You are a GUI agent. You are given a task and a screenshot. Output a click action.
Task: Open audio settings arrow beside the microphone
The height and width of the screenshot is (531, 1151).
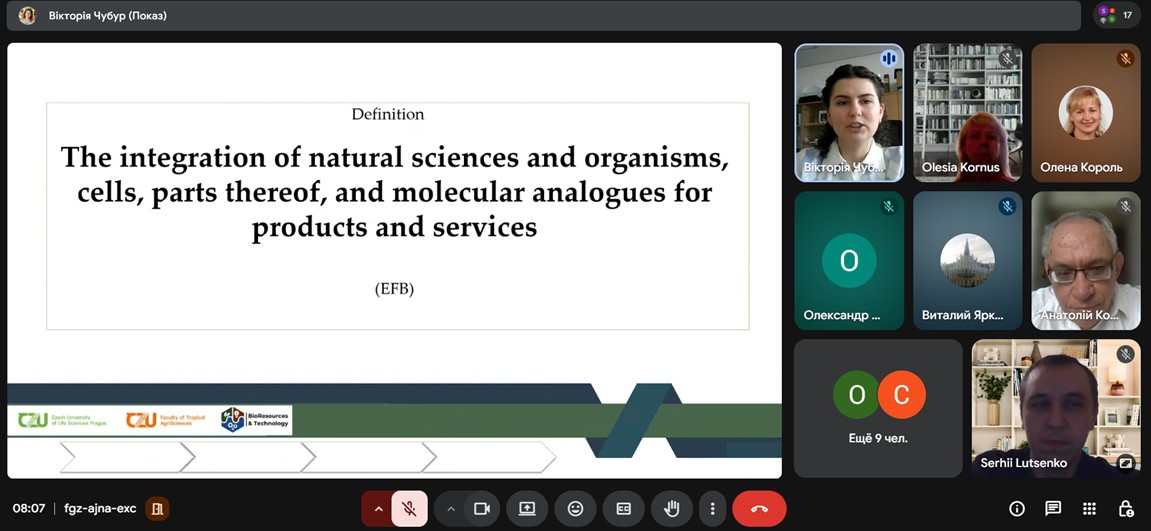(378, 509)
